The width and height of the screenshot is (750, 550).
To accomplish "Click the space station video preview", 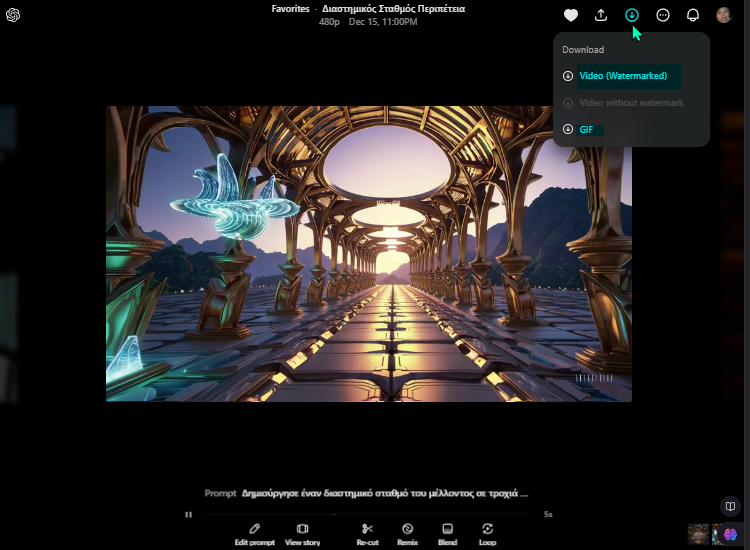I will pyautogui.click(x=368, y=253).
